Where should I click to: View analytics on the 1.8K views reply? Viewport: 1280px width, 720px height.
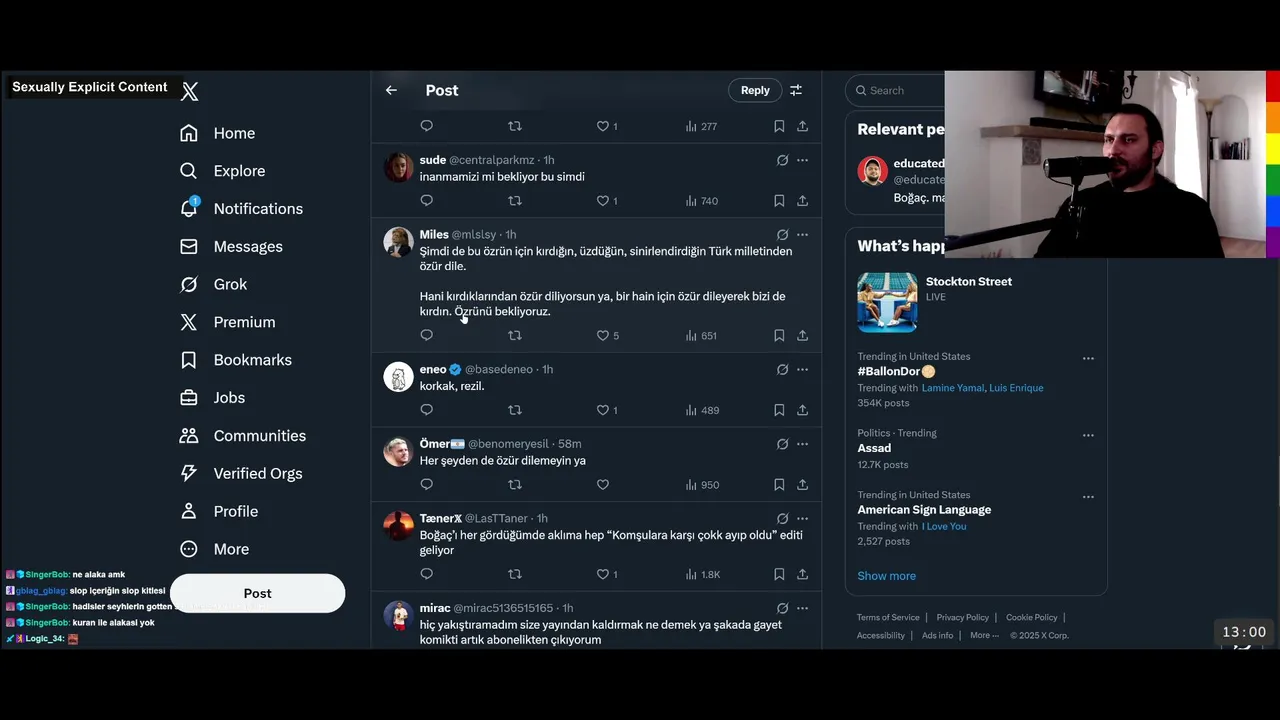click(703, 574)
